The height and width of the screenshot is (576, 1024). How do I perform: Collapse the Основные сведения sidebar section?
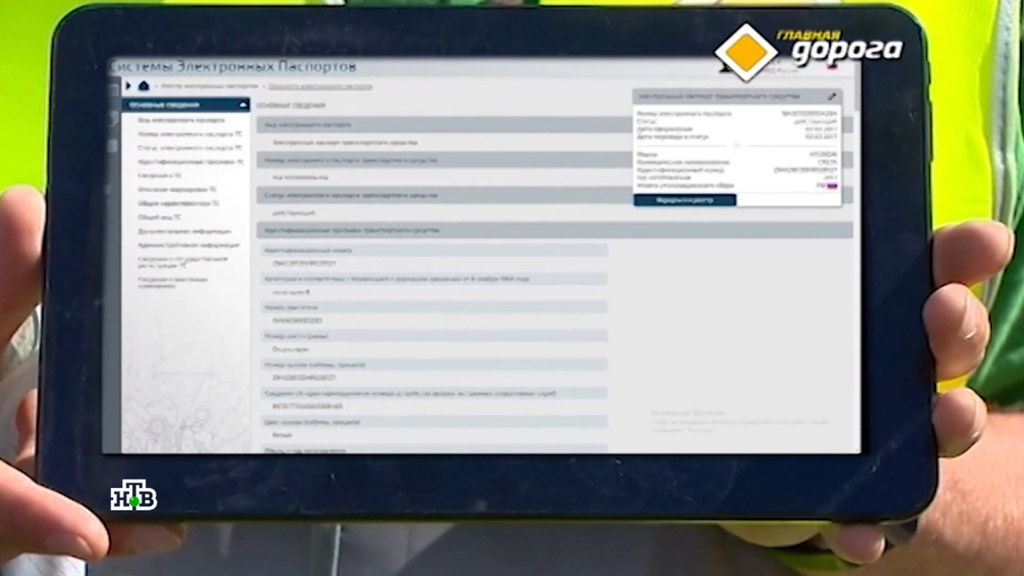coord(243,105)
